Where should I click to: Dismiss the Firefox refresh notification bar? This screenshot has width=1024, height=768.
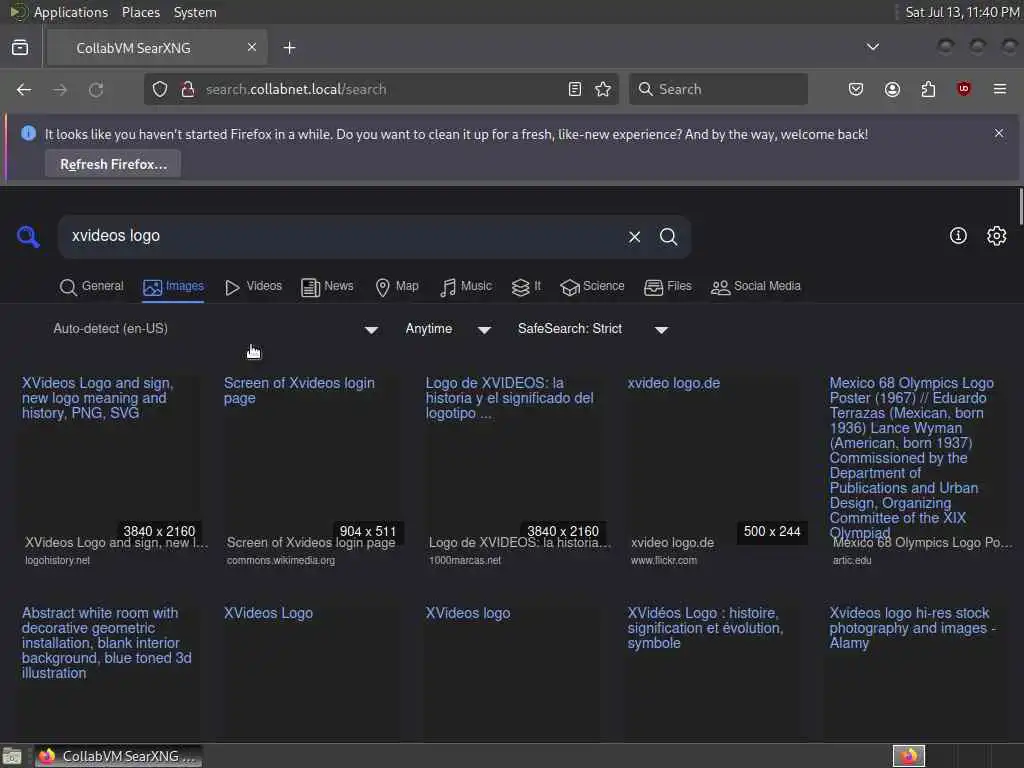point(999,133)
